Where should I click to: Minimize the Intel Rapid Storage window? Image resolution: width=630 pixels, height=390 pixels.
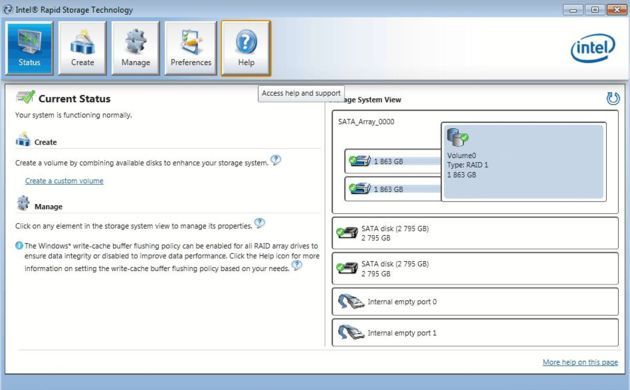point(573,10)
